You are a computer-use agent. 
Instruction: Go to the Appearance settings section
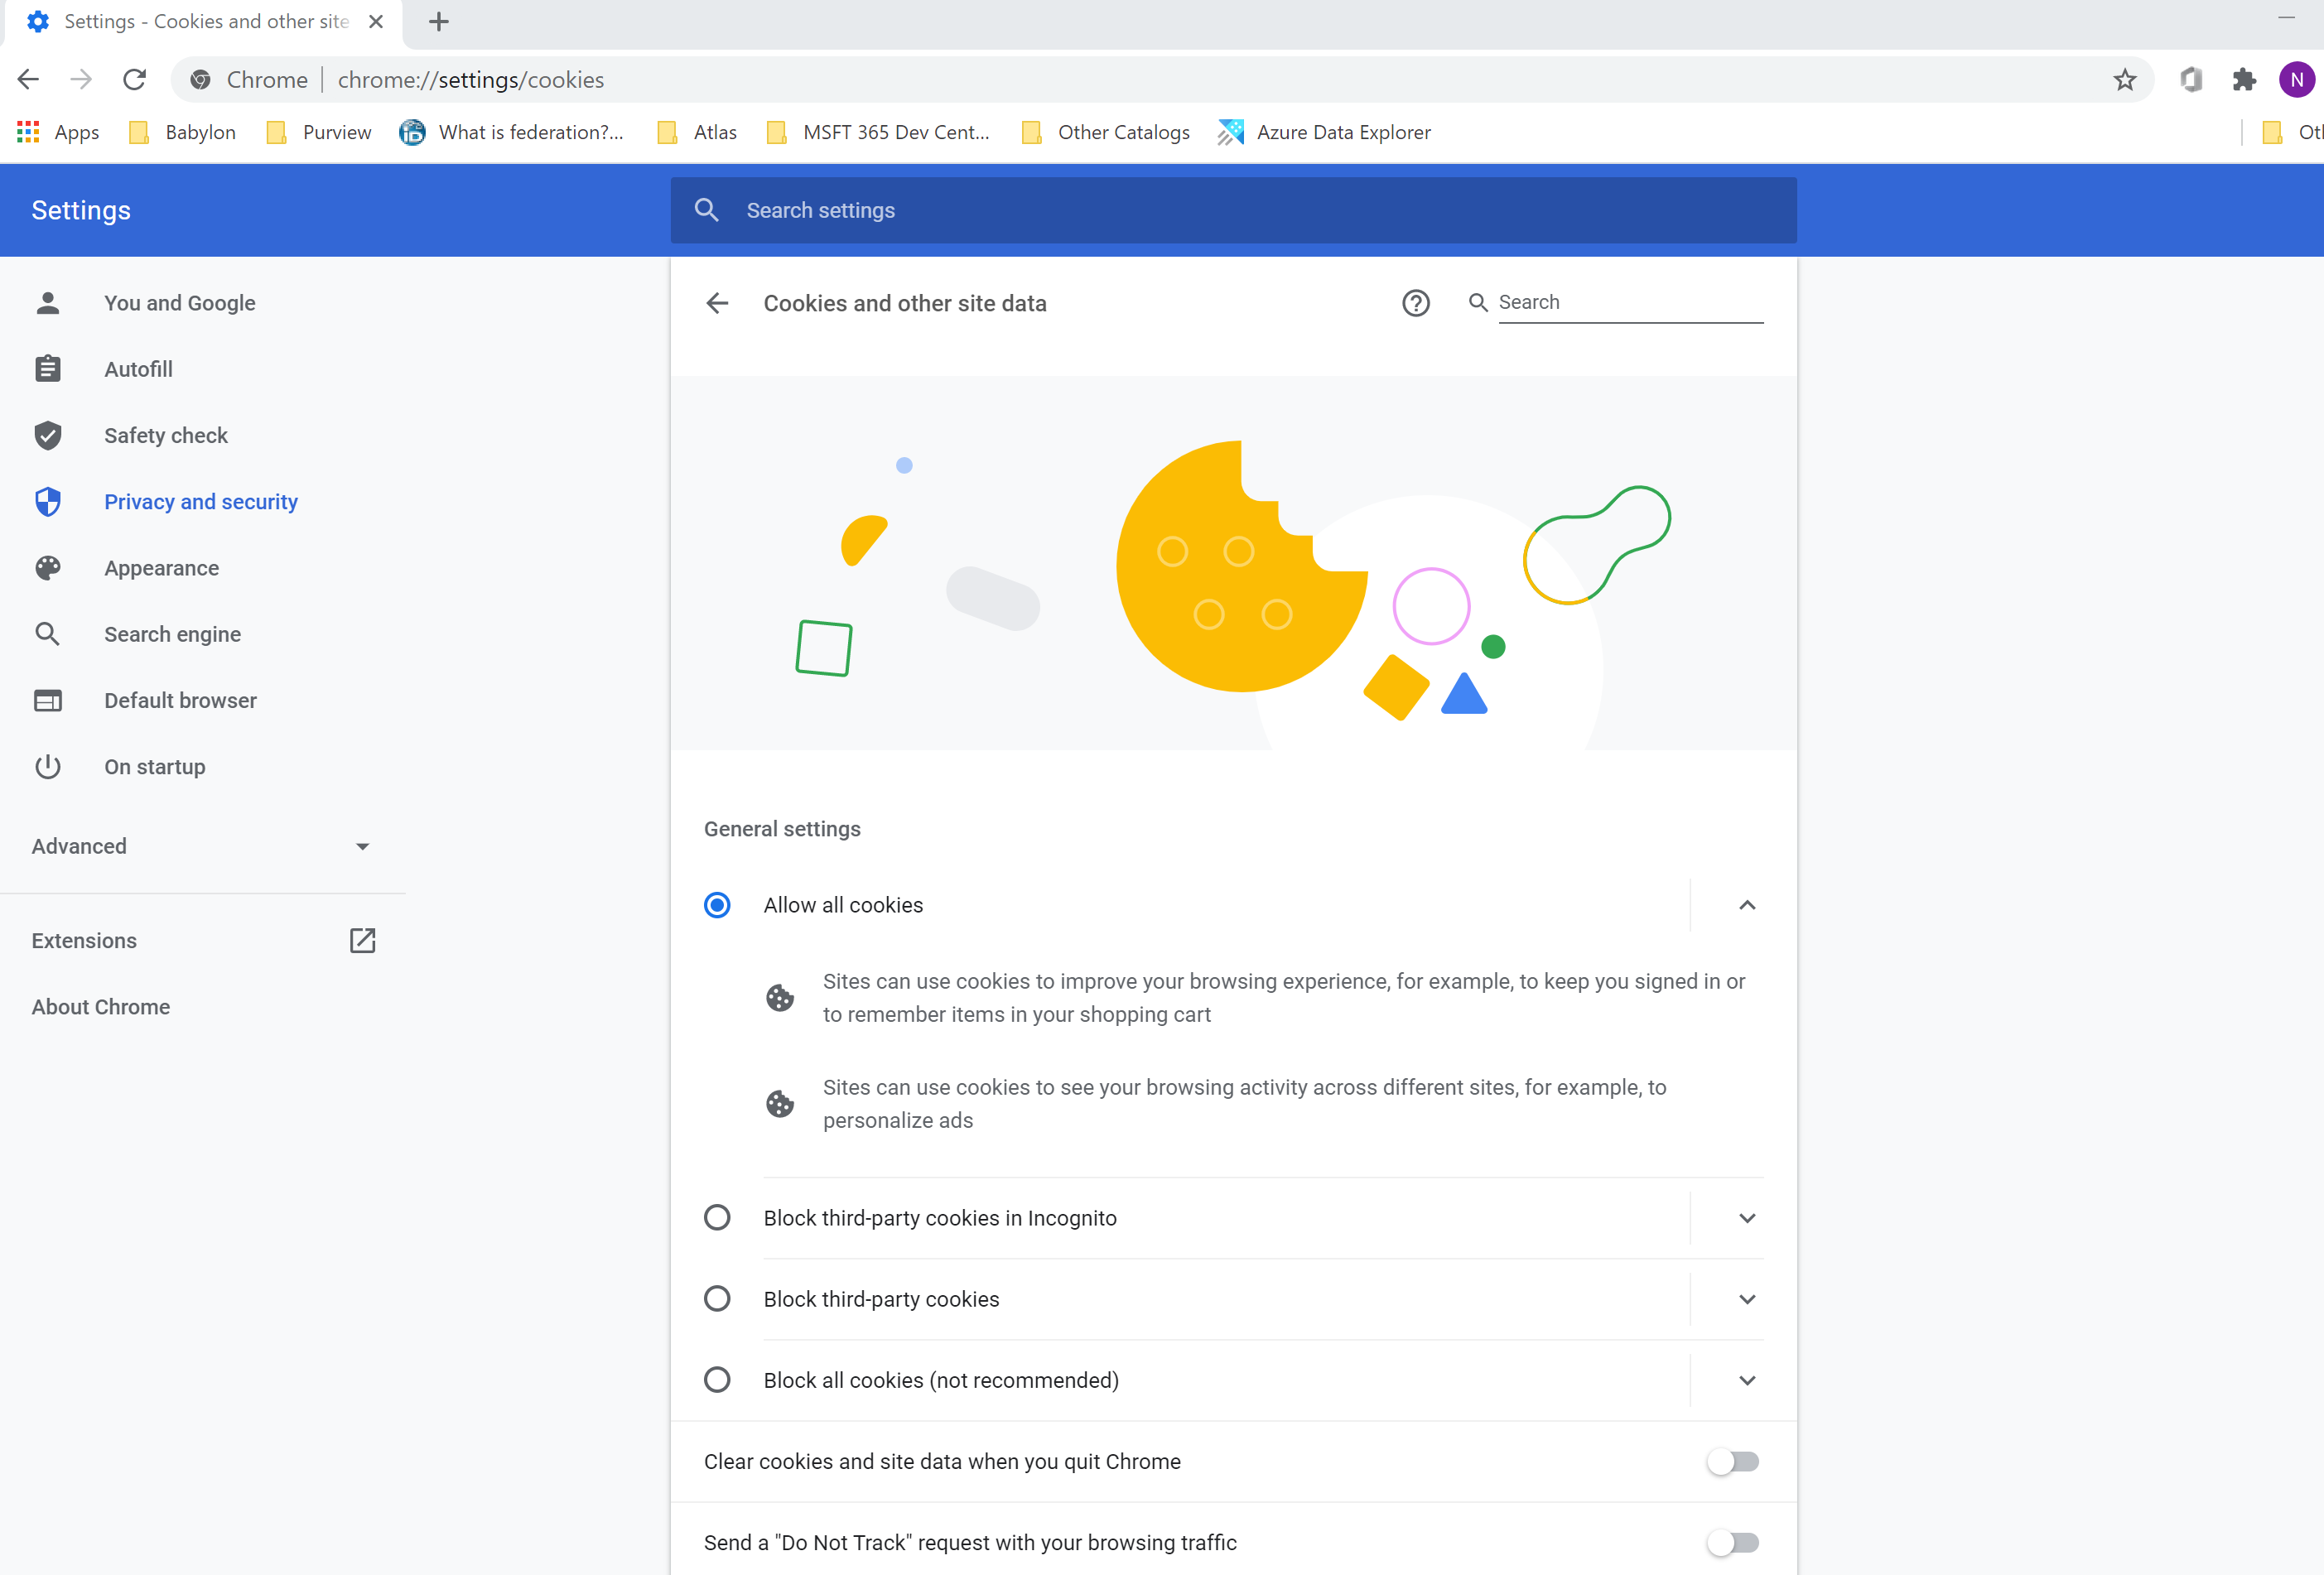161,567
